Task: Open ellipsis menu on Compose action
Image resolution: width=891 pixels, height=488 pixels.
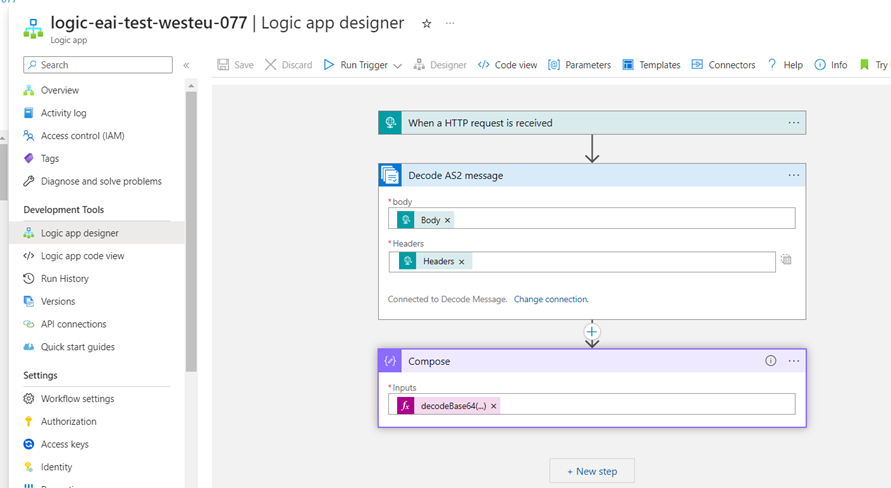Action: 794,361
